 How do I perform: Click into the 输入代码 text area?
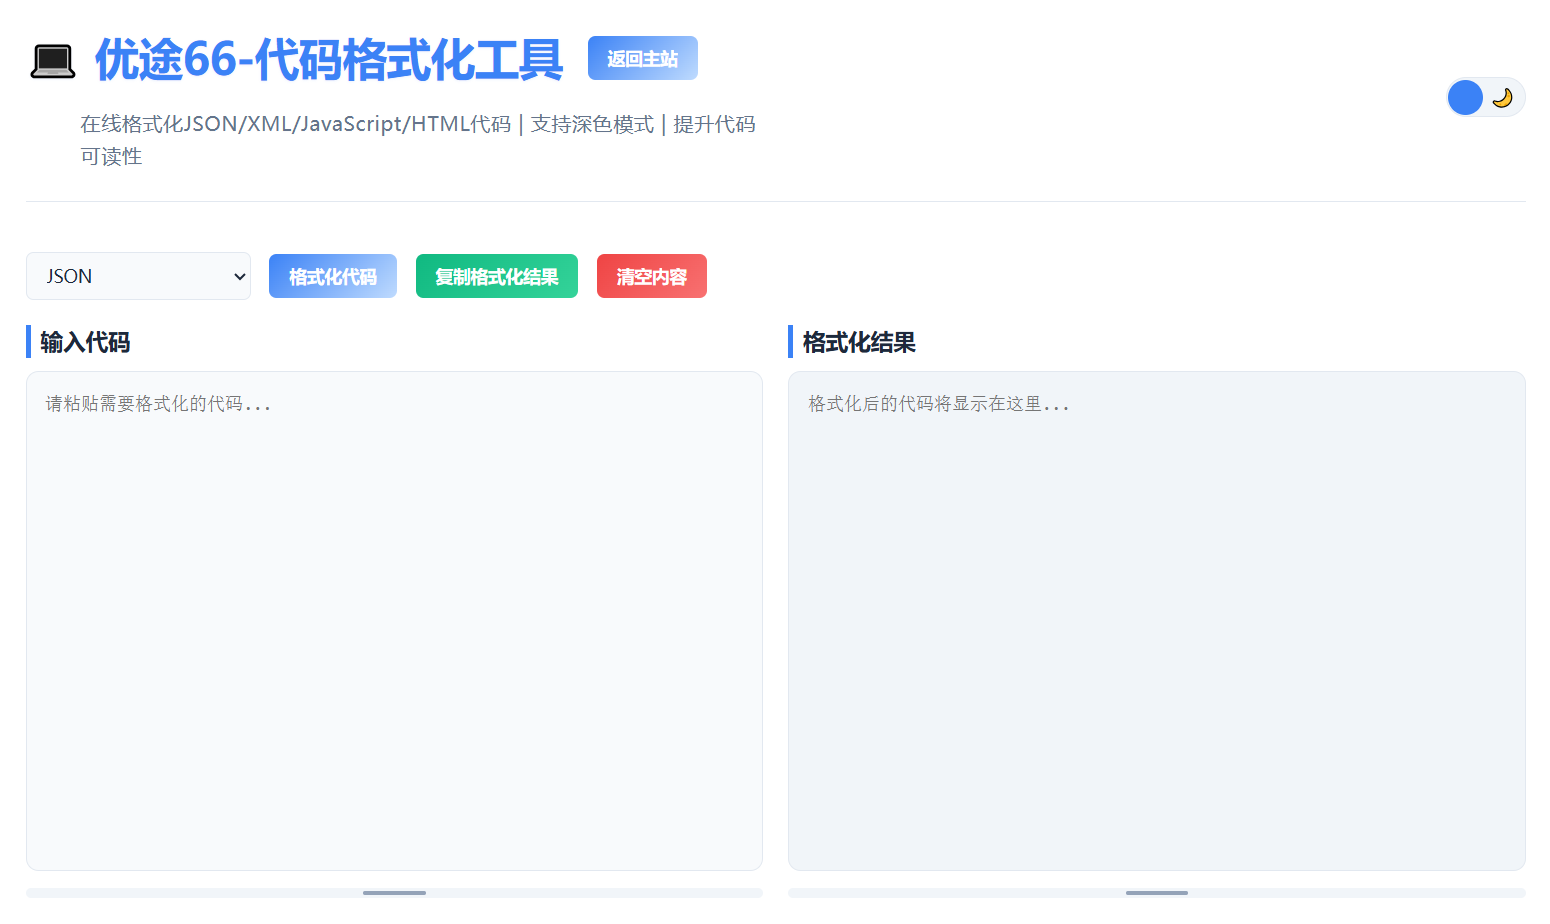(x=394, y=621)
